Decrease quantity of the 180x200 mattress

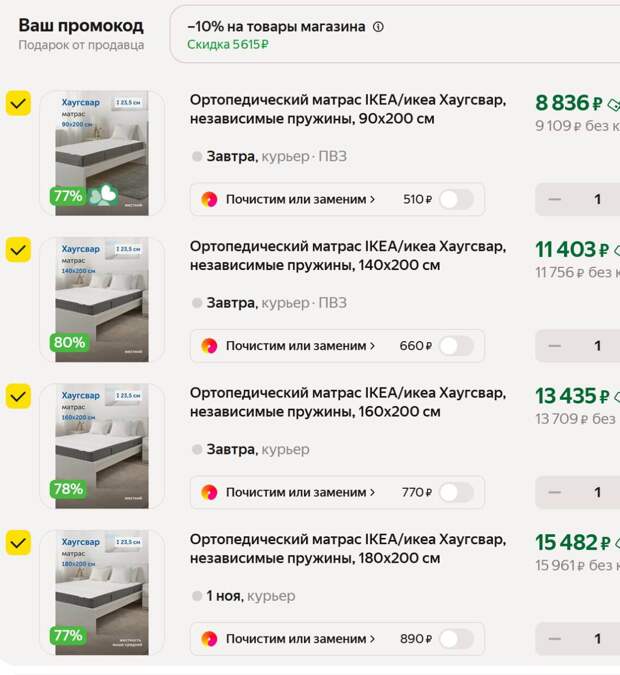coord(554,638)
